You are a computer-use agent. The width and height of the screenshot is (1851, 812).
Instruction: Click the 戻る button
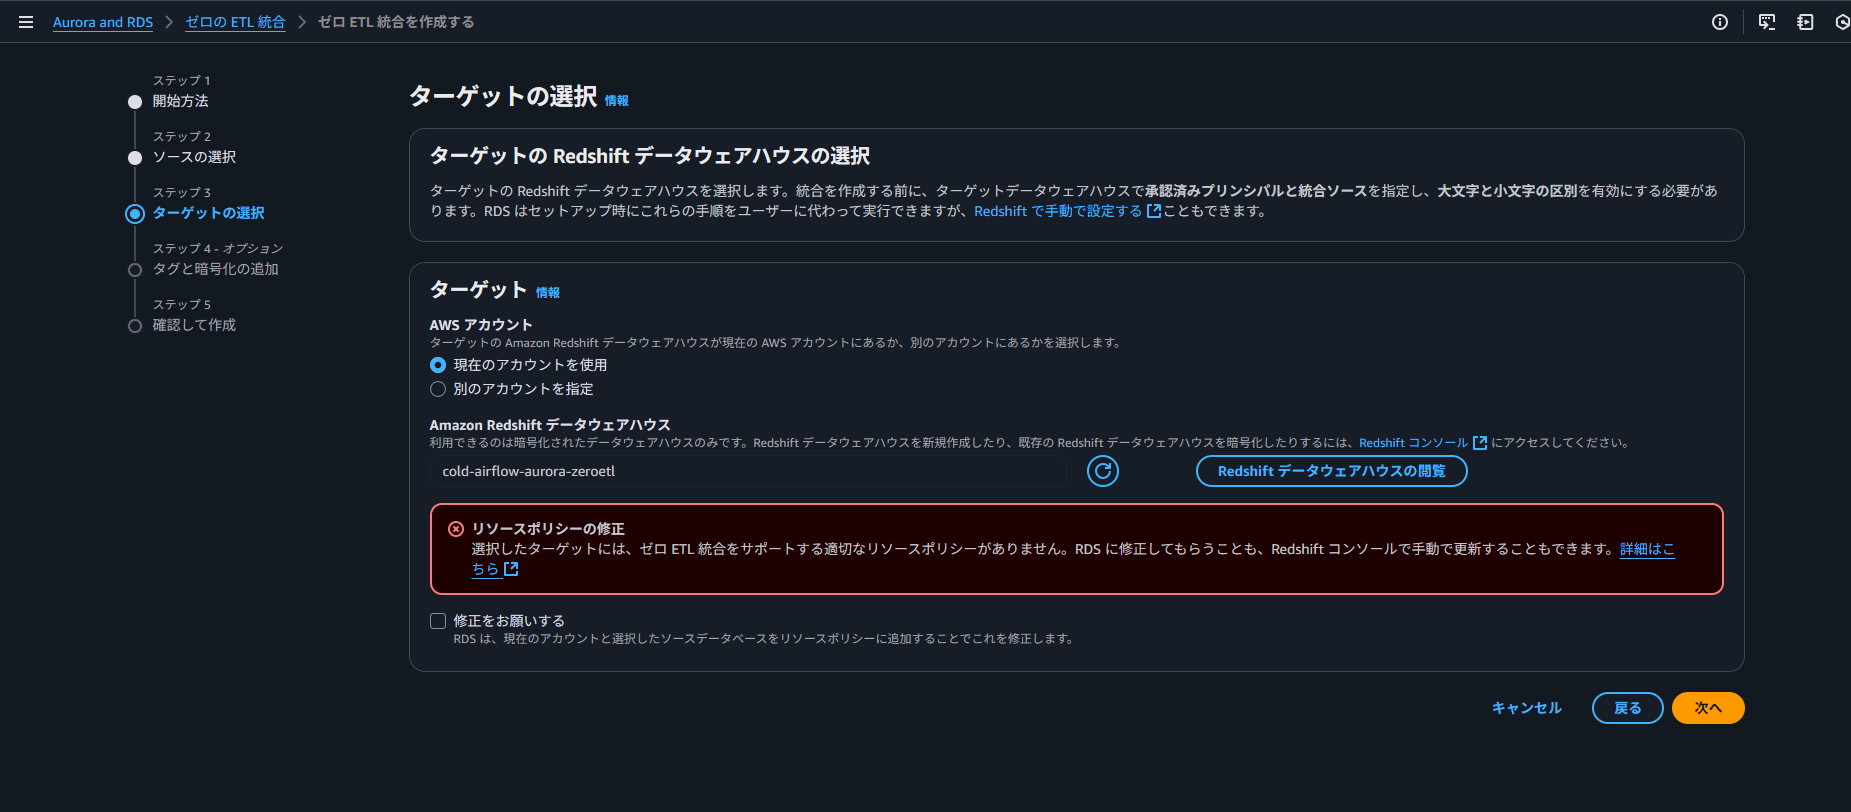[1628, 708]
